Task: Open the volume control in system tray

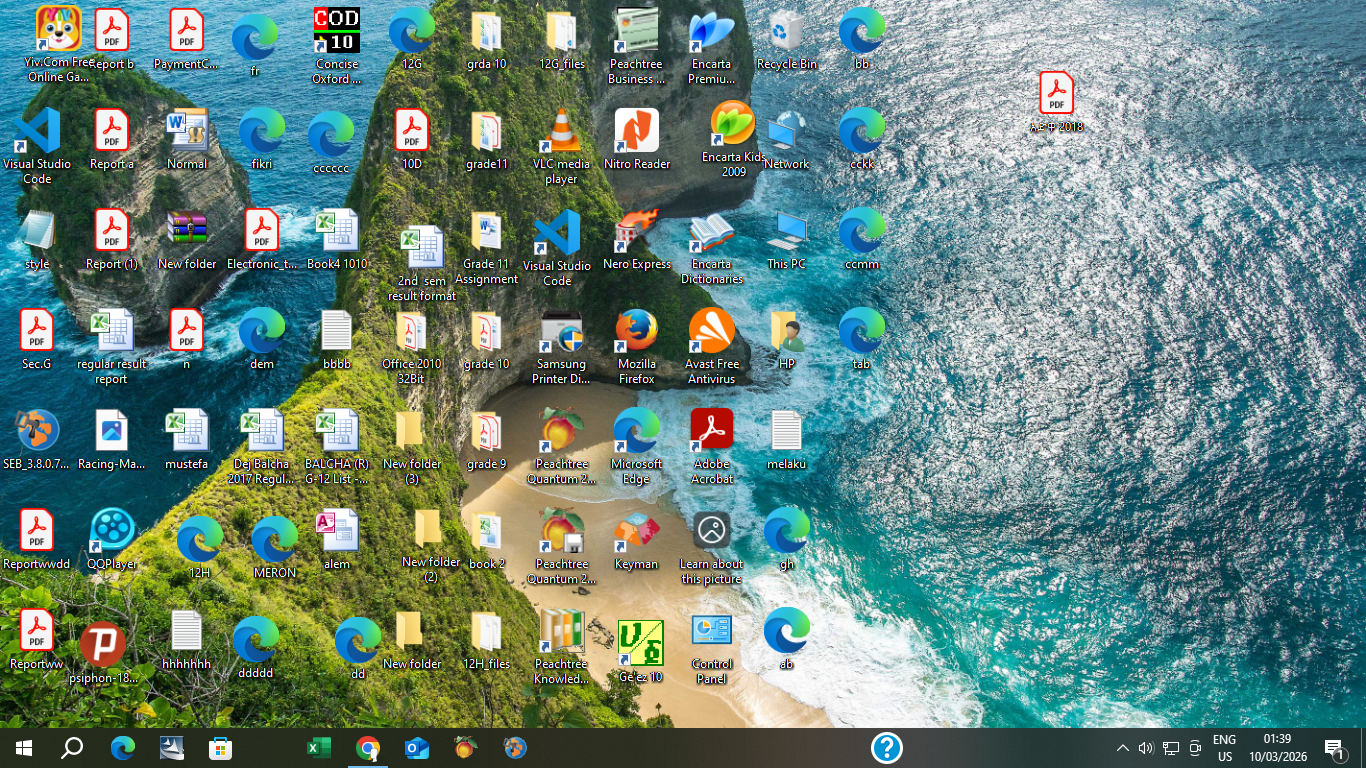Action: (x=1146, y=748)
